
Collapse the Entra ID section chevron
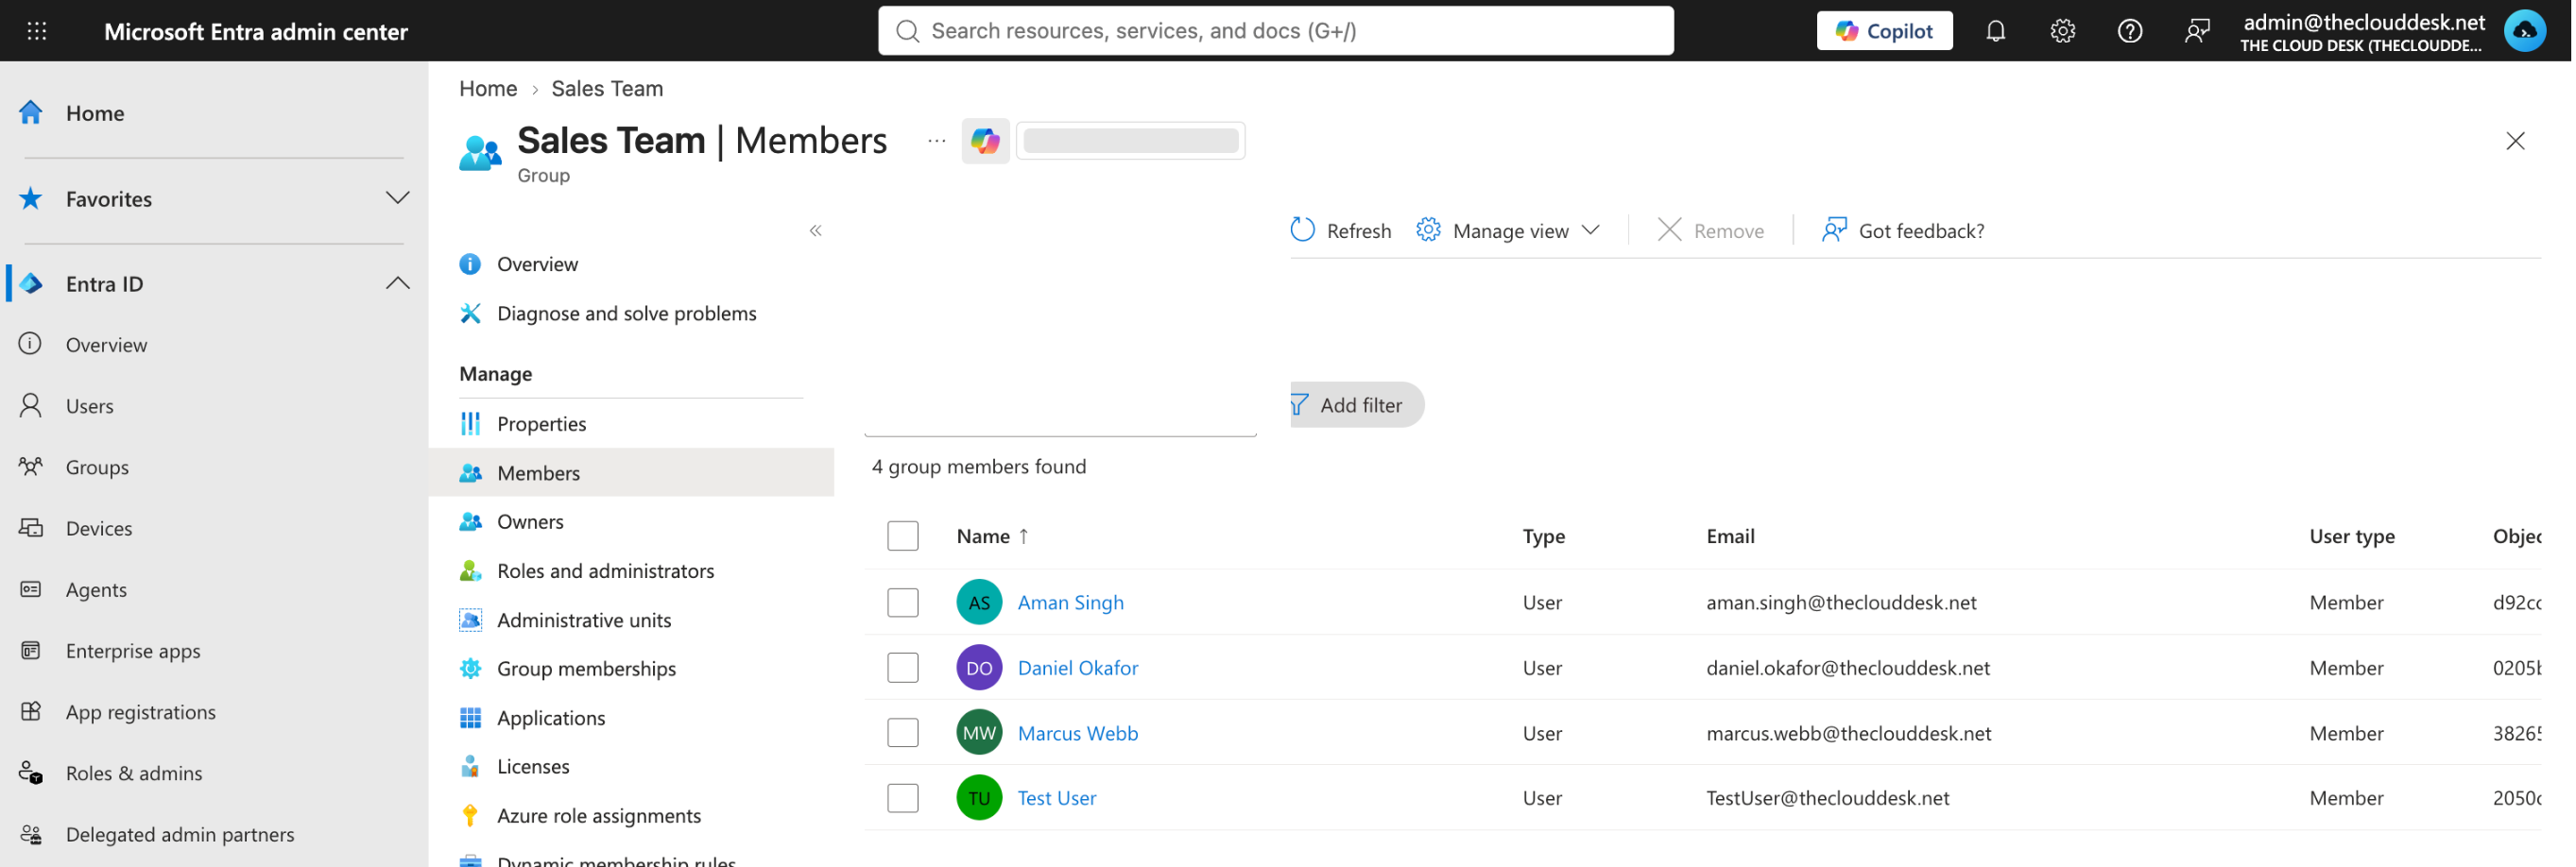[398, 284]
